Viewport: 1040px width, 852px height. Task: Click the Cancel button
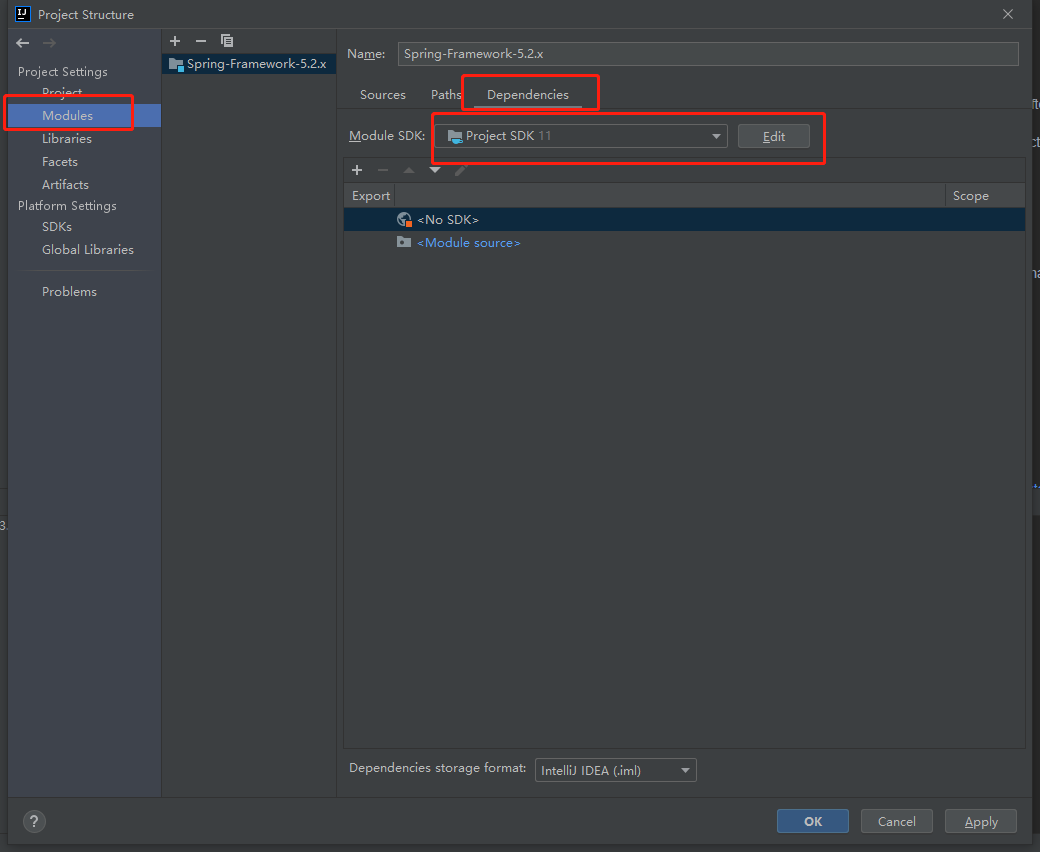pyautogui.click(x=897, y=822)
